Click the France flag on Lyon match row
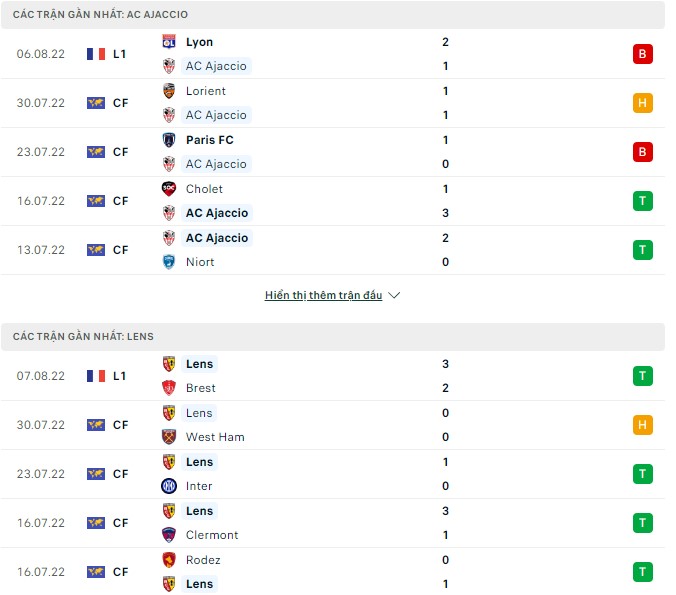This screenshot has height=595, width=676. coord(96,54)
